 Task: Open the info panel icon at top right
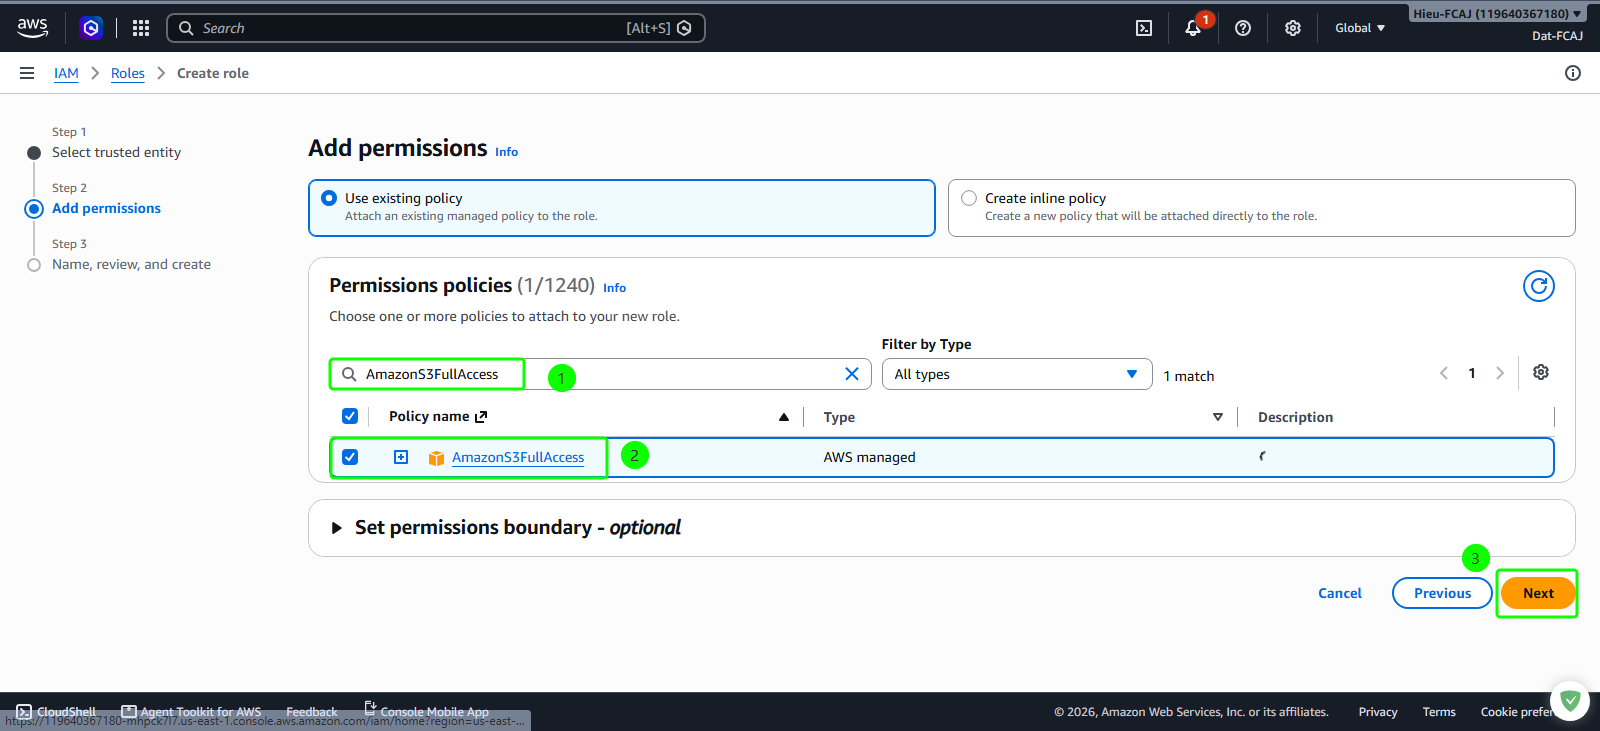[1573, 73]
